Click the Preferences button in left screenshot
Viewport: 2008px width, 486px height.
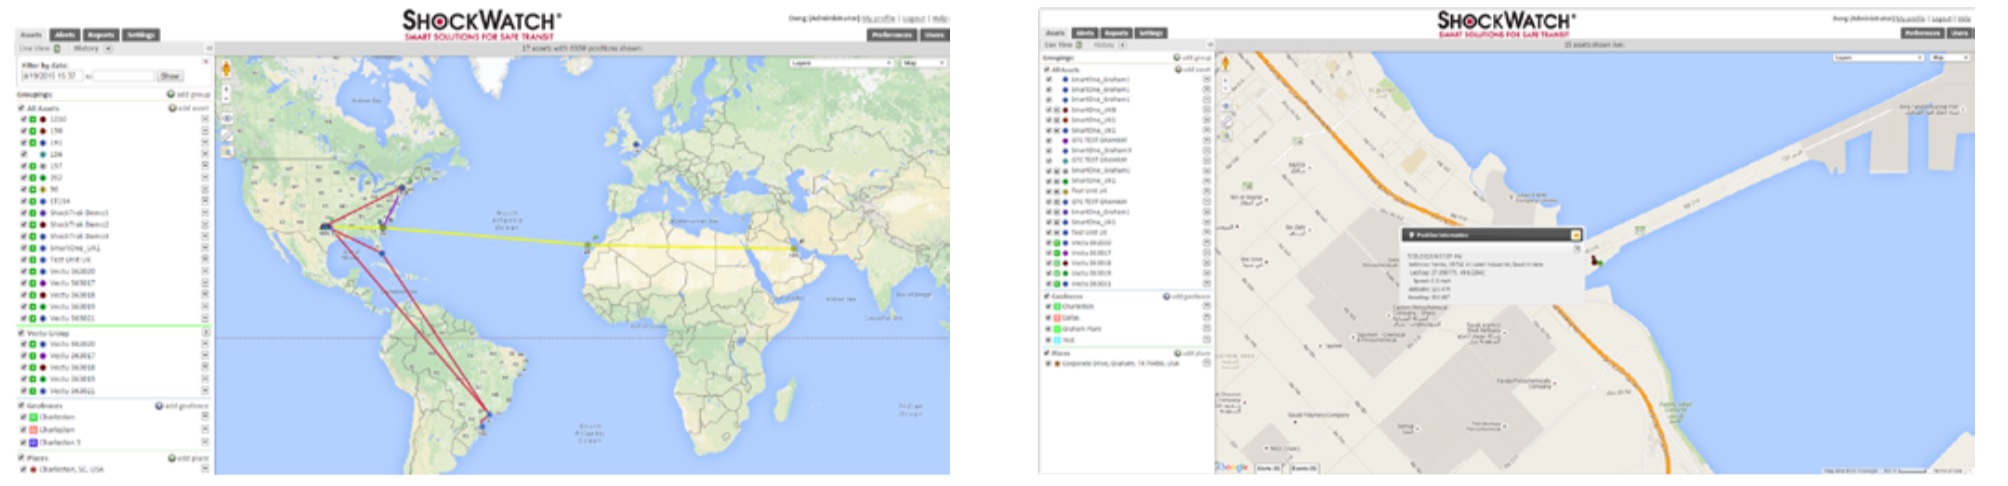[891, 35]
